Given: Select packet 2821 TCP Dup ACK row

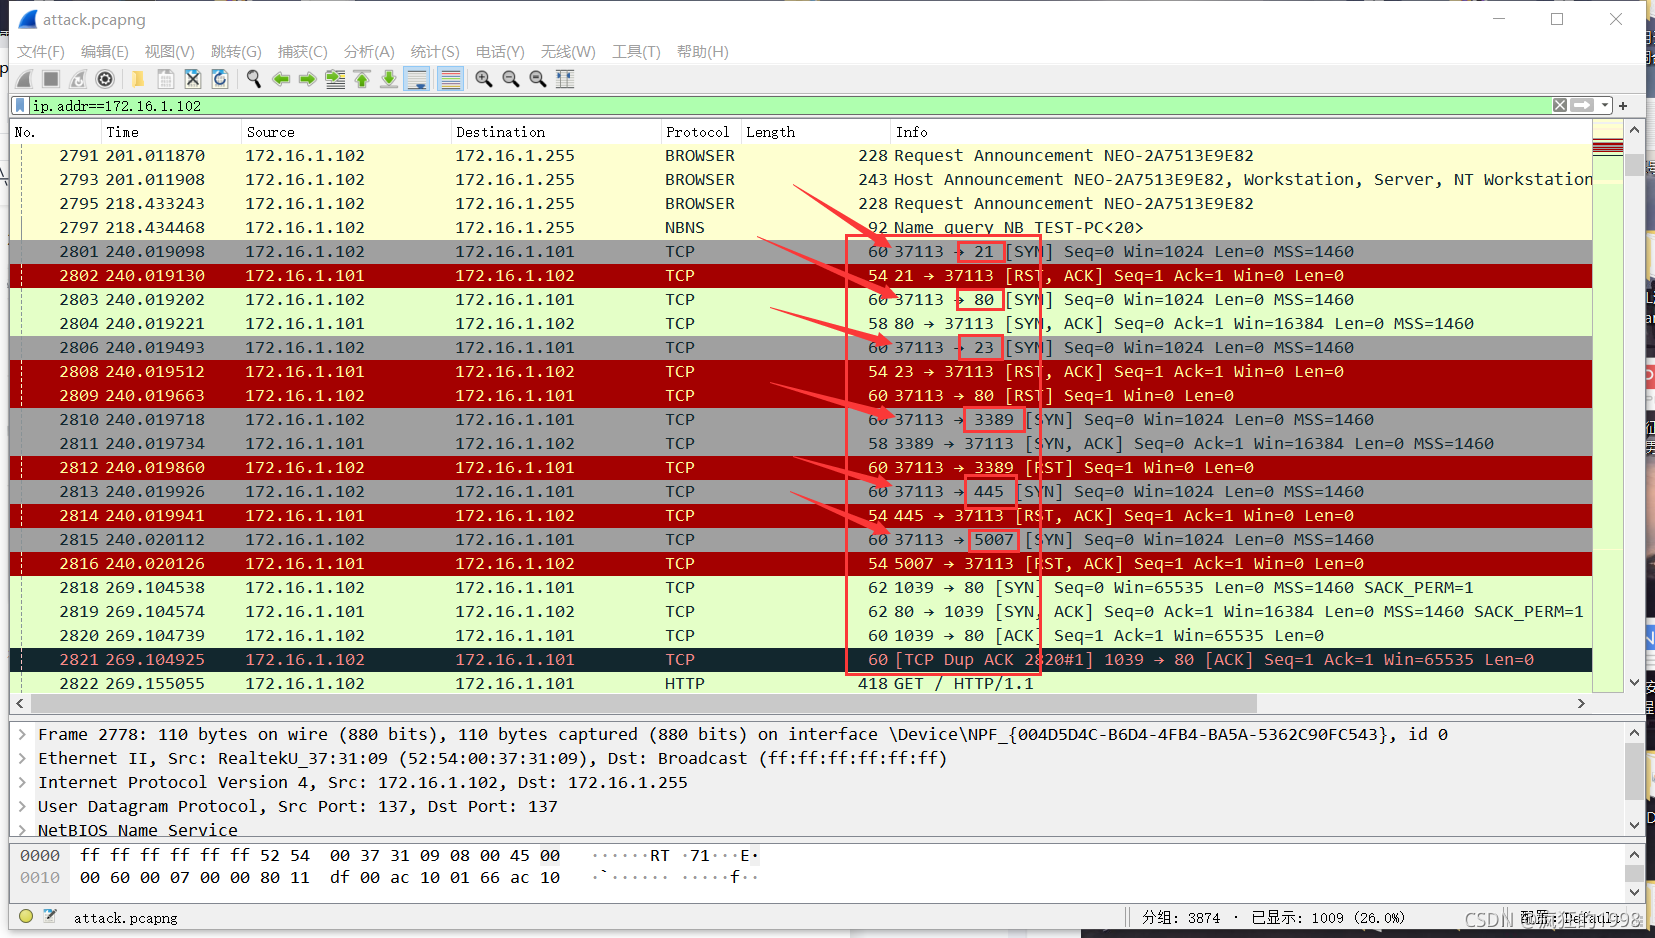Looking at the screenshot, I should pyautogui.click(x=801, y=660).
